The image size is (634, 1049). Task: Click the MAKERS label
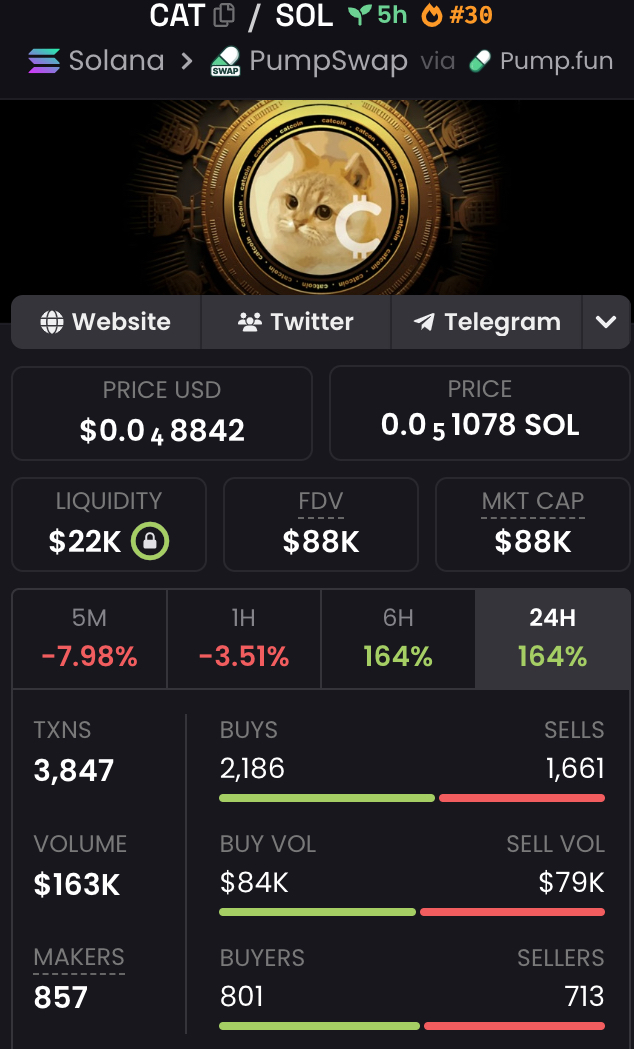79,957
